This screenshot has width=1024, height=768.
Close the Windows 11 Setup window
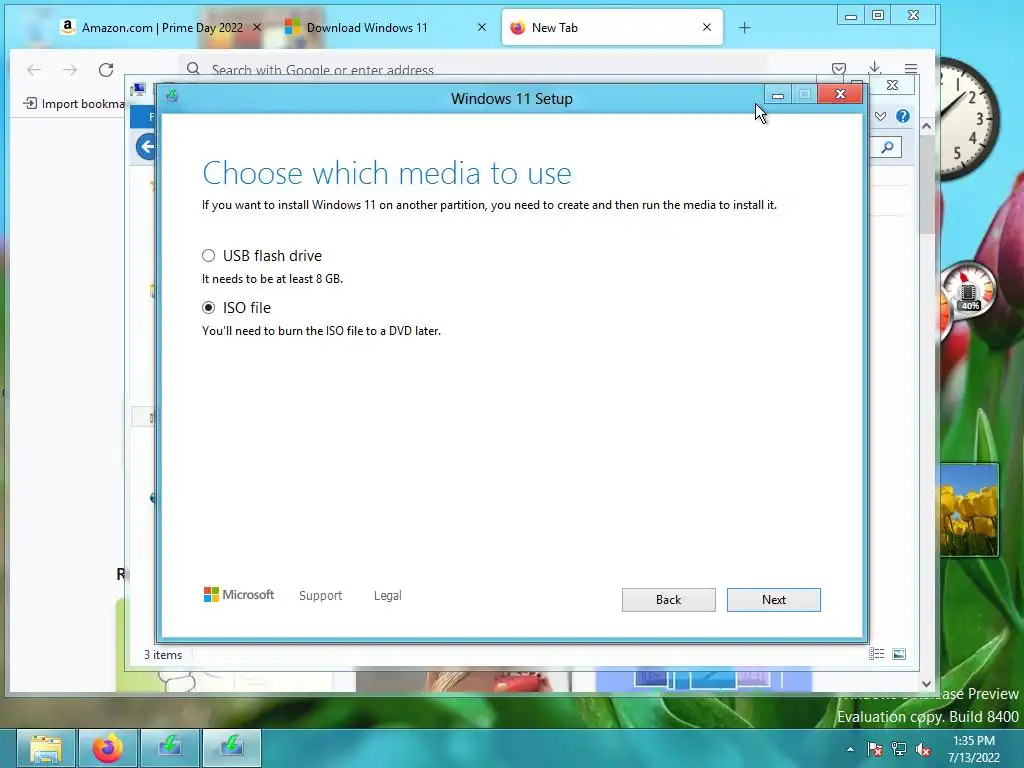(x=840, y=95)
